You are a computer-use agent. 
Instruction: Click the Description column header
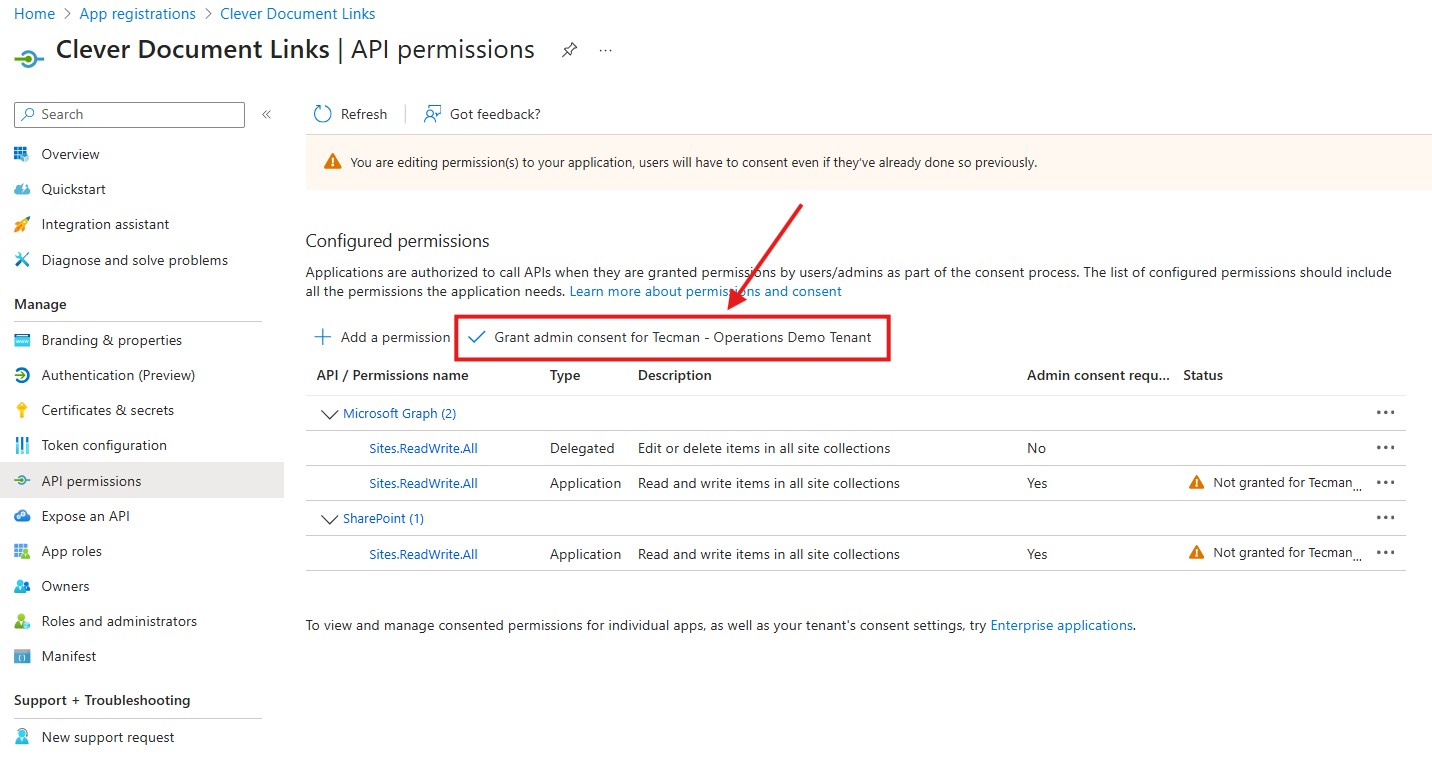[675, 375]
